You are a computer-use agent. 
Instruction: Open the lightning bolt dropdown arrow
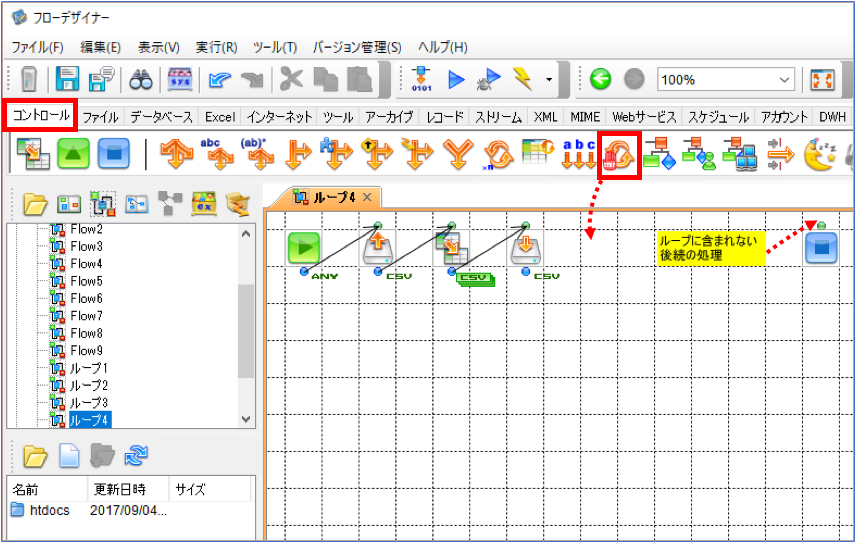pyautogui.click(x=549, y=80)
